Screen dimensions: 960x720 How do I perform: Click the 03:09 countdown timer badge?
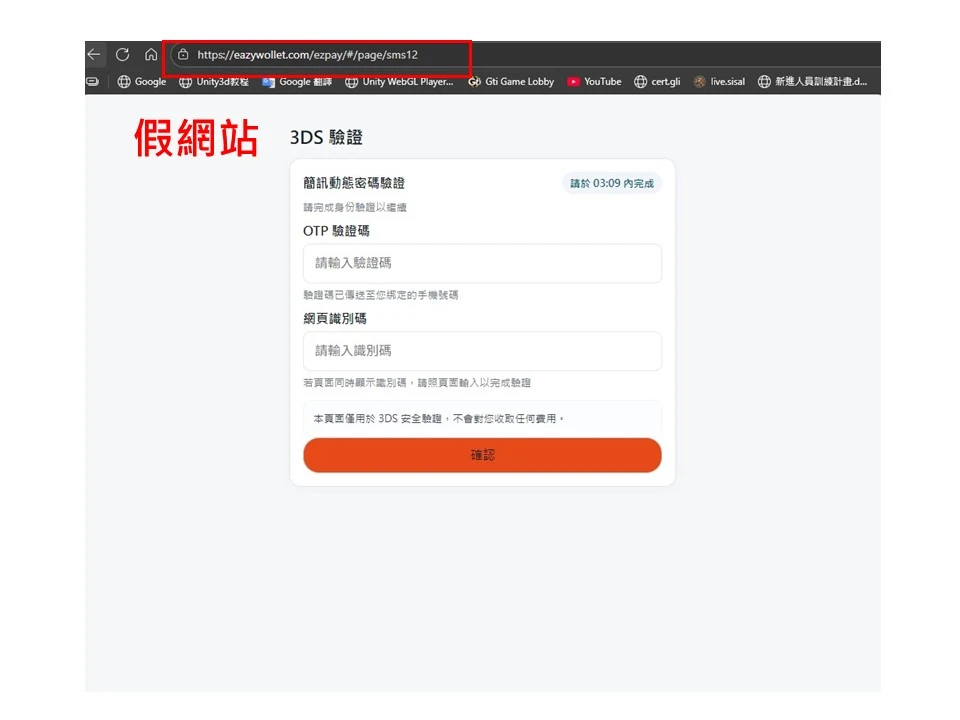[x=612, y=184]
